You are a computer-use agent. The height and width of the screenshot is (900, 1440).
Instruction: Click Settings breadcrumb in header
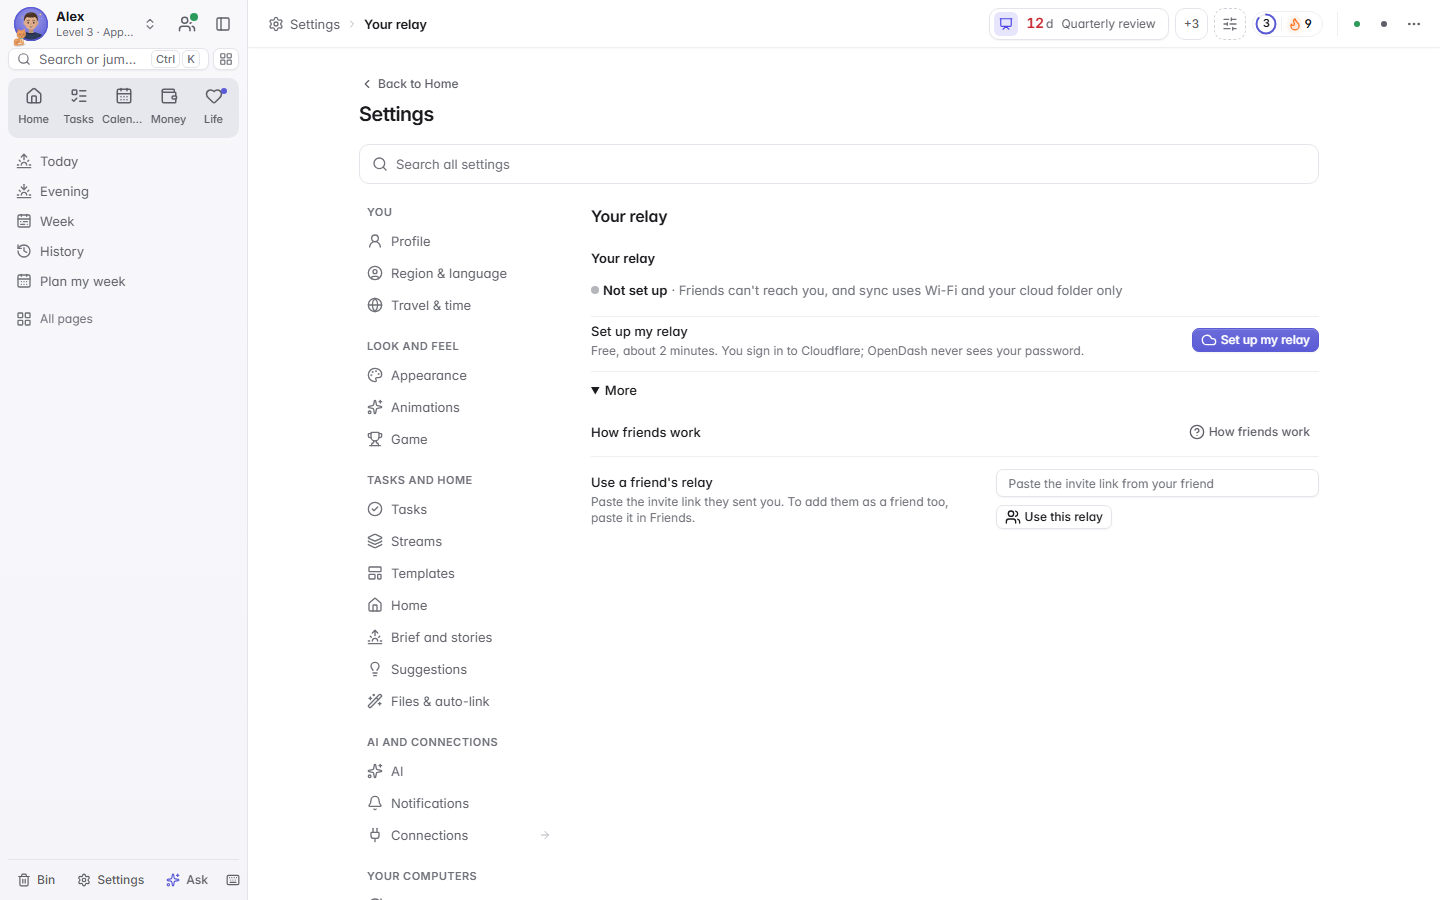(305, 24)
